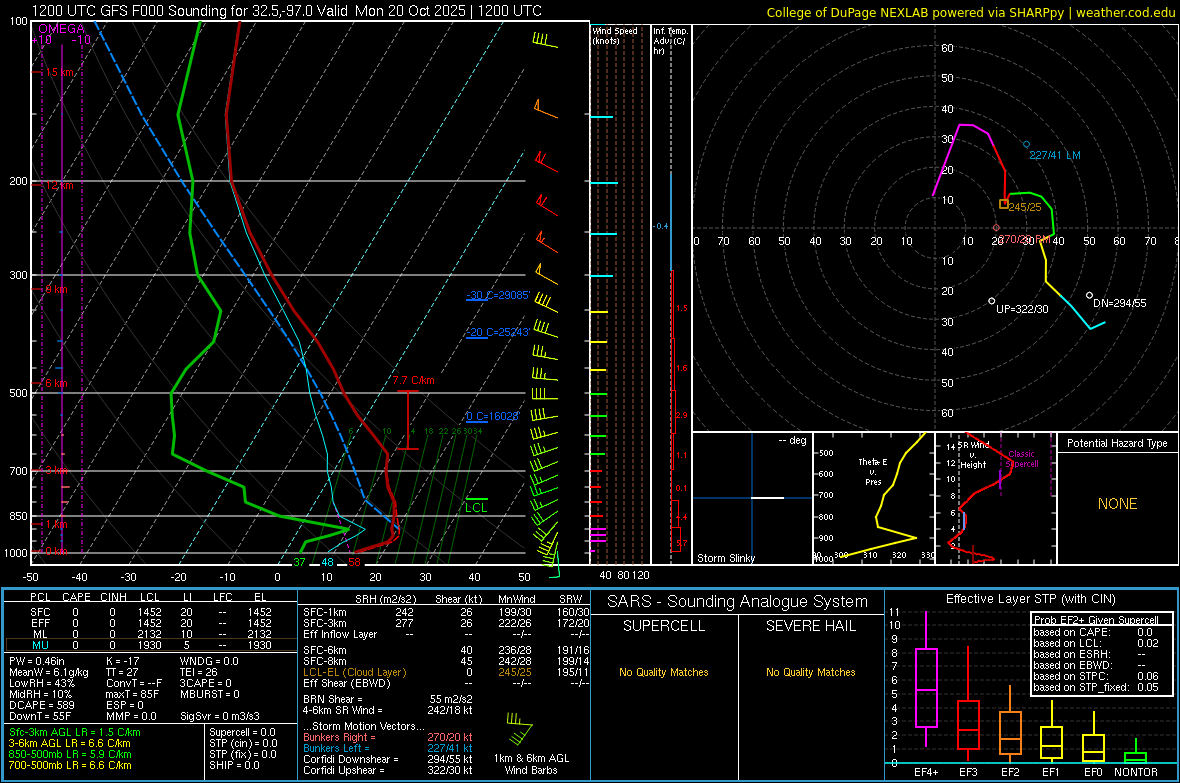Click the MBURST = 0 value
This screenshot has height=783, width=1180.
209,694
